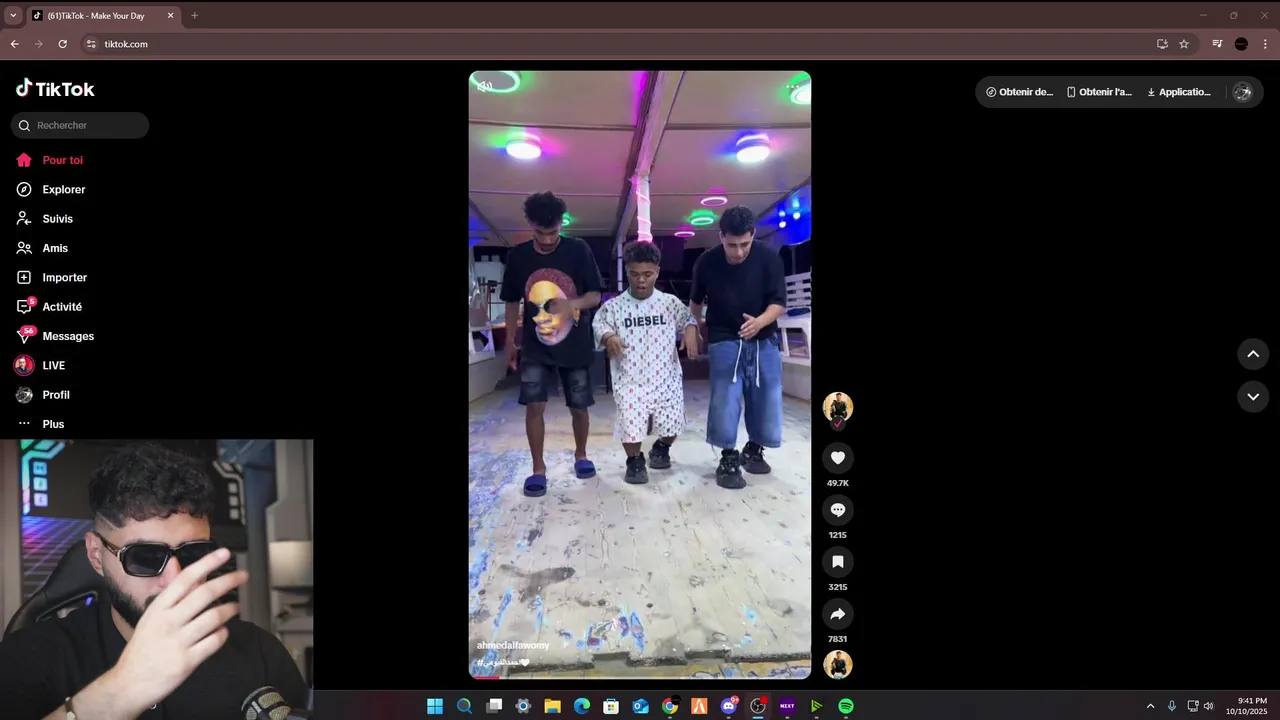
Task: Click the video progress bar
Action: pyautogui.click(x=640, y=677)
